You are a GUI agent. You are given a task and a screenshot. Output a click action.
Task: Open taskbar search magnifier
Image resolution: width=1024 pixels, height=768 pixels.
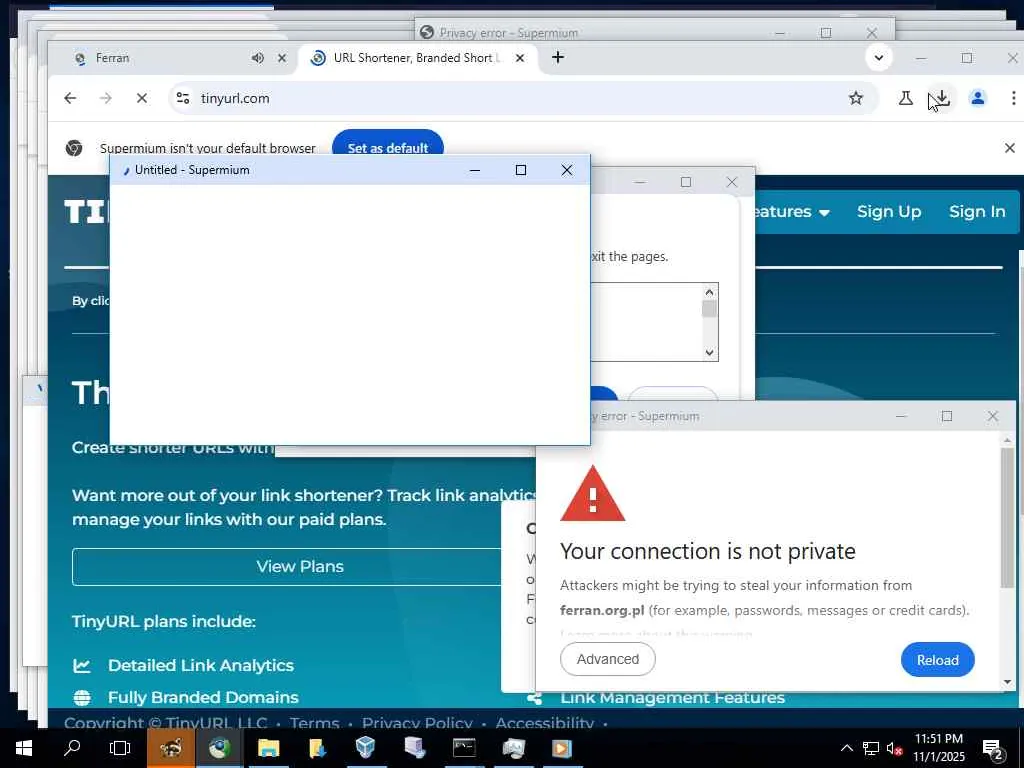click(x=72, y=748)
